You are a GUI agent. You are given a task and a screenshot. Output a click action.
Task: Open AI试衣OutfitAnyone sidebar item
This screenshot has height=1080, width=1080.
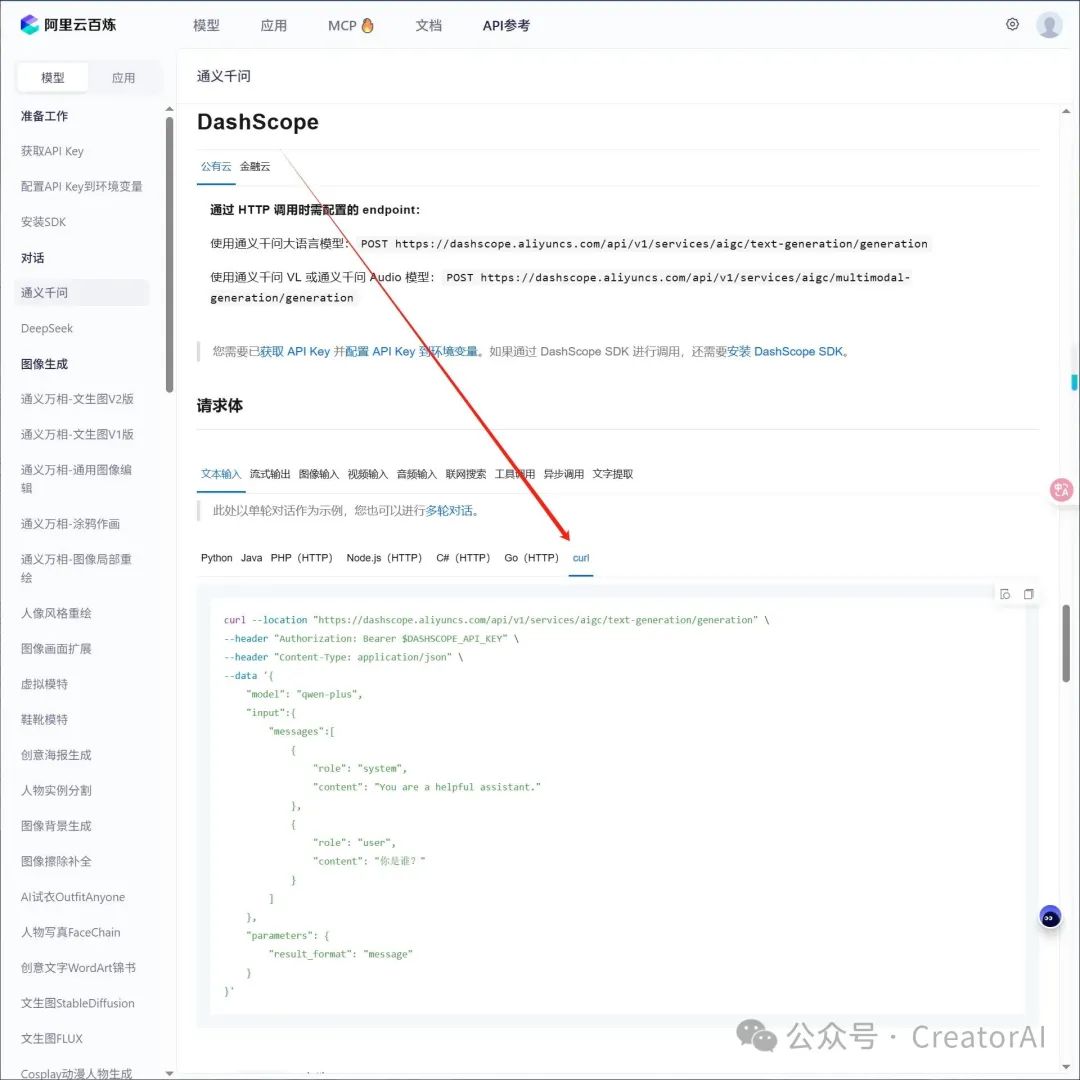73,897
